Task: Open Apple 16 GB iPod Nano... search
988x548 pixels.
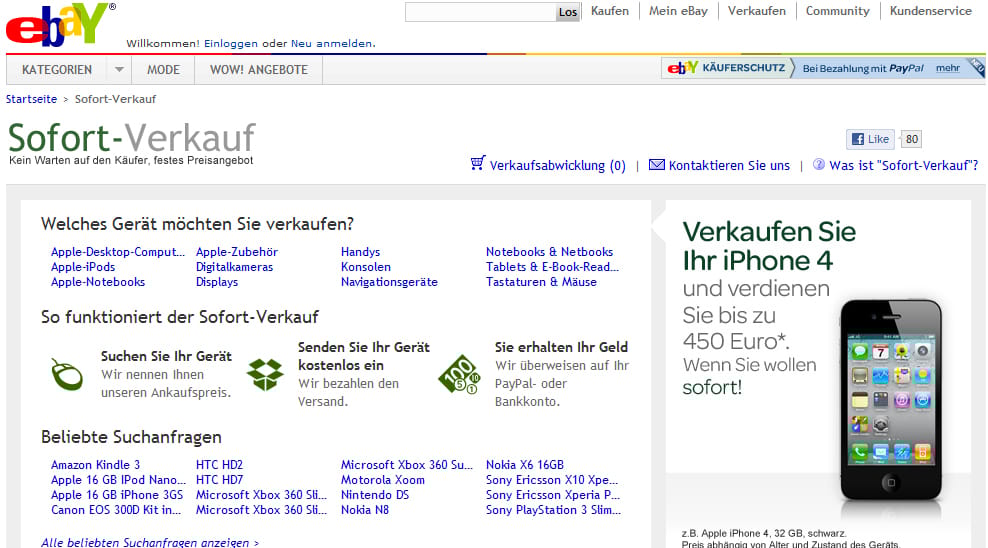Action: point(118,480)
